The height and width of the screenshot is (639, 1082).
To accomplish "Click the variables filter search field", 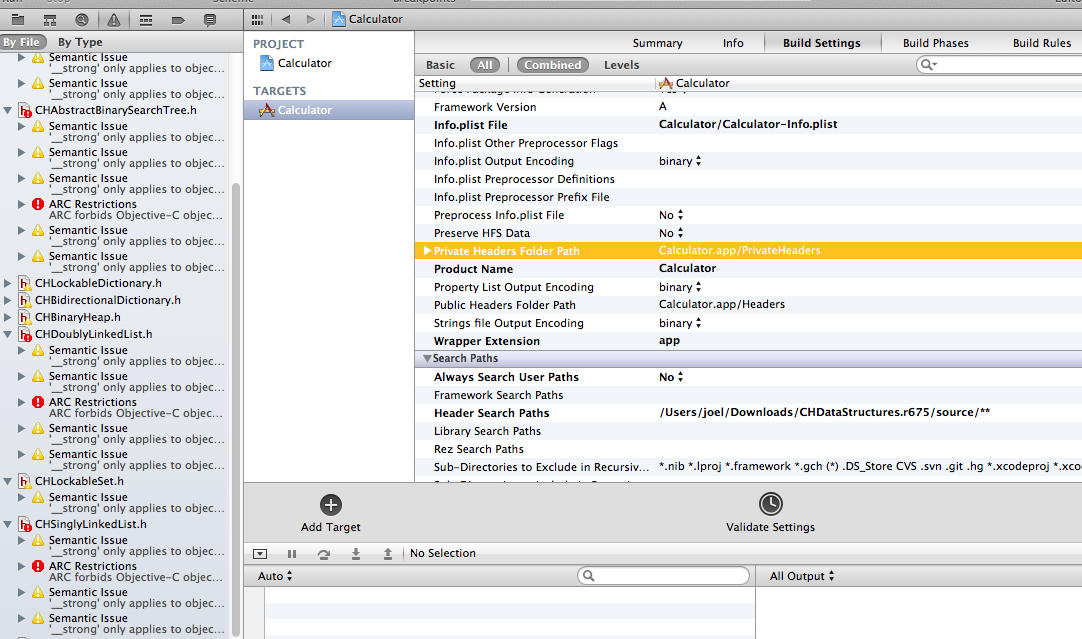I will pos(664,576).
